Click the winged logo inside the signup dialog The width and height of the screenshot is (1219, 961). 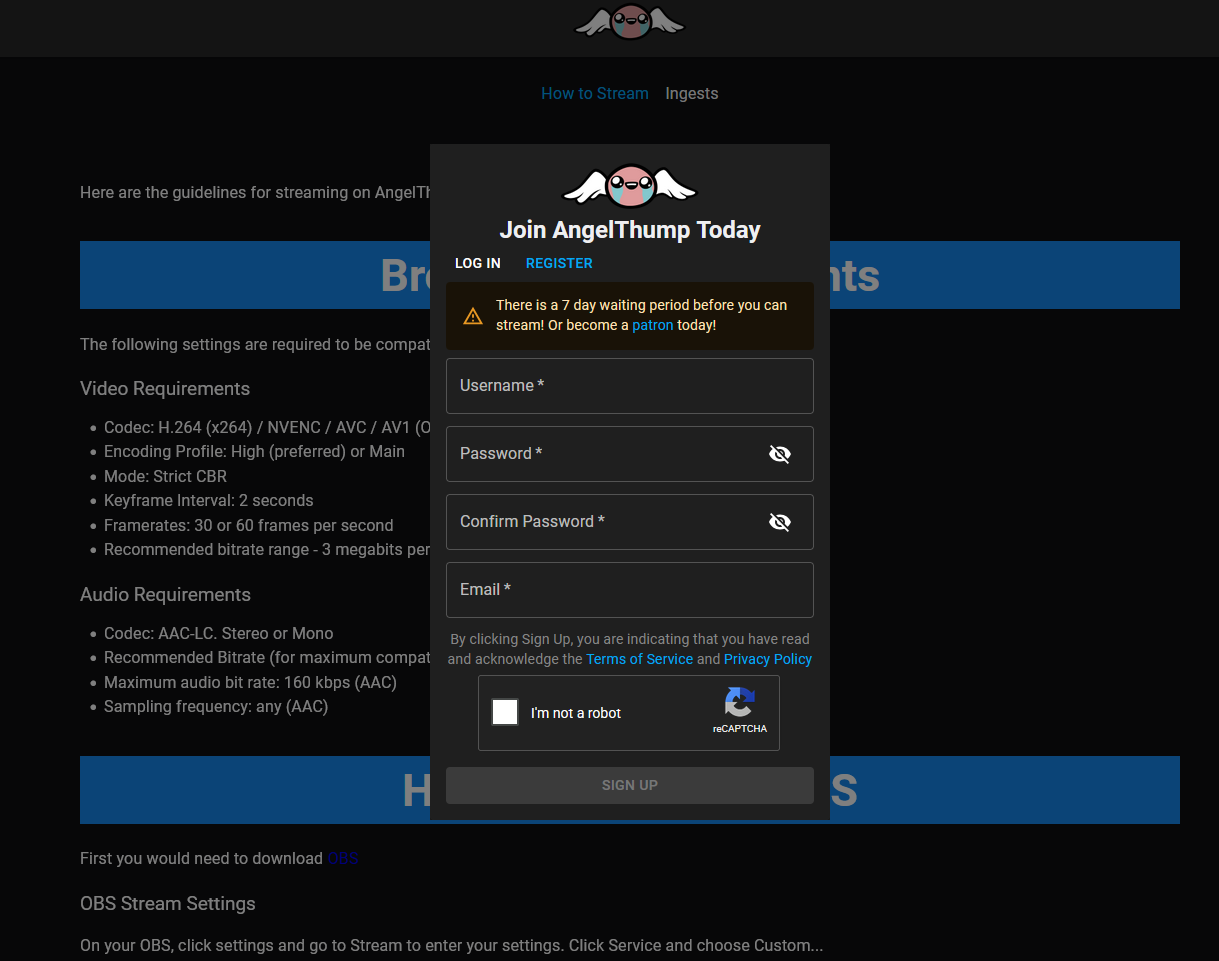(630, 186)
